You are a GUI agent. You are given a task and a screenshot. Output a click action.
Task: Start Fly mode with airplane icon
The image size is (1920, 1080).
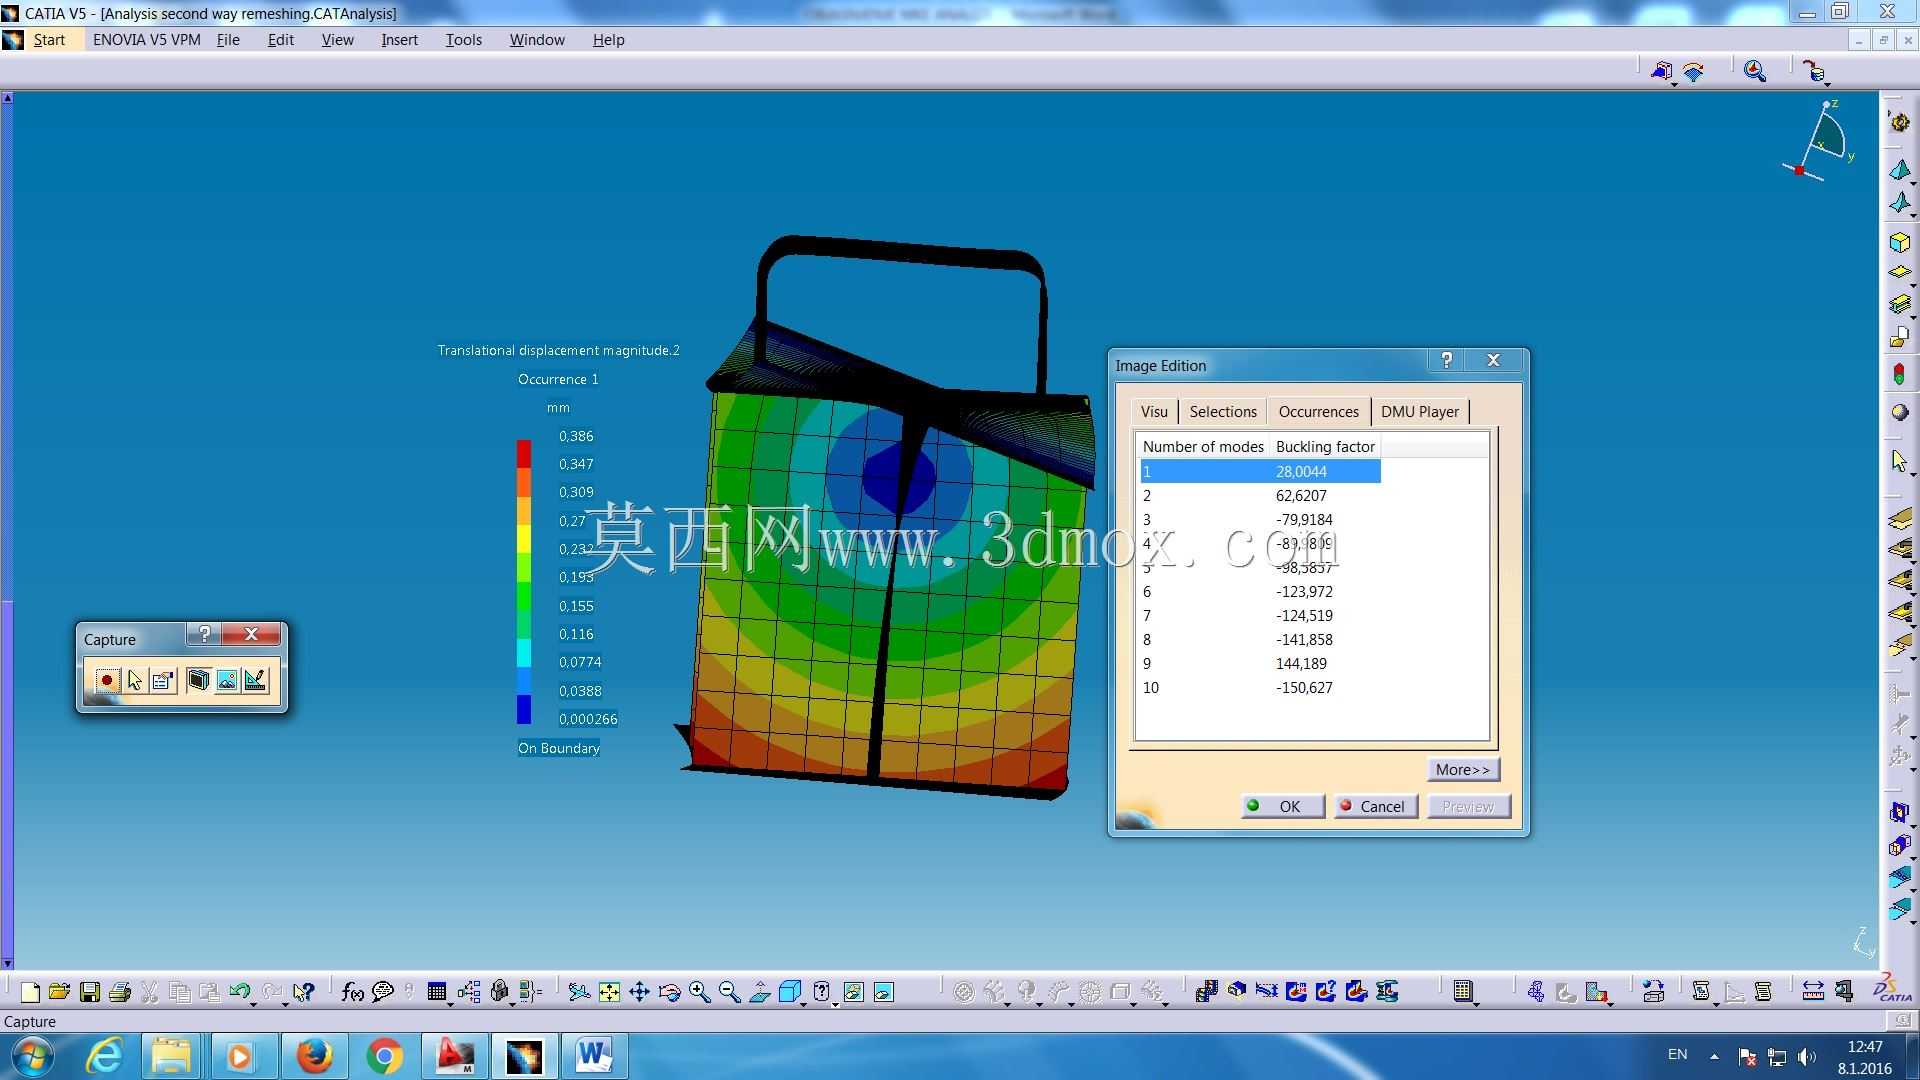(579, 992)
